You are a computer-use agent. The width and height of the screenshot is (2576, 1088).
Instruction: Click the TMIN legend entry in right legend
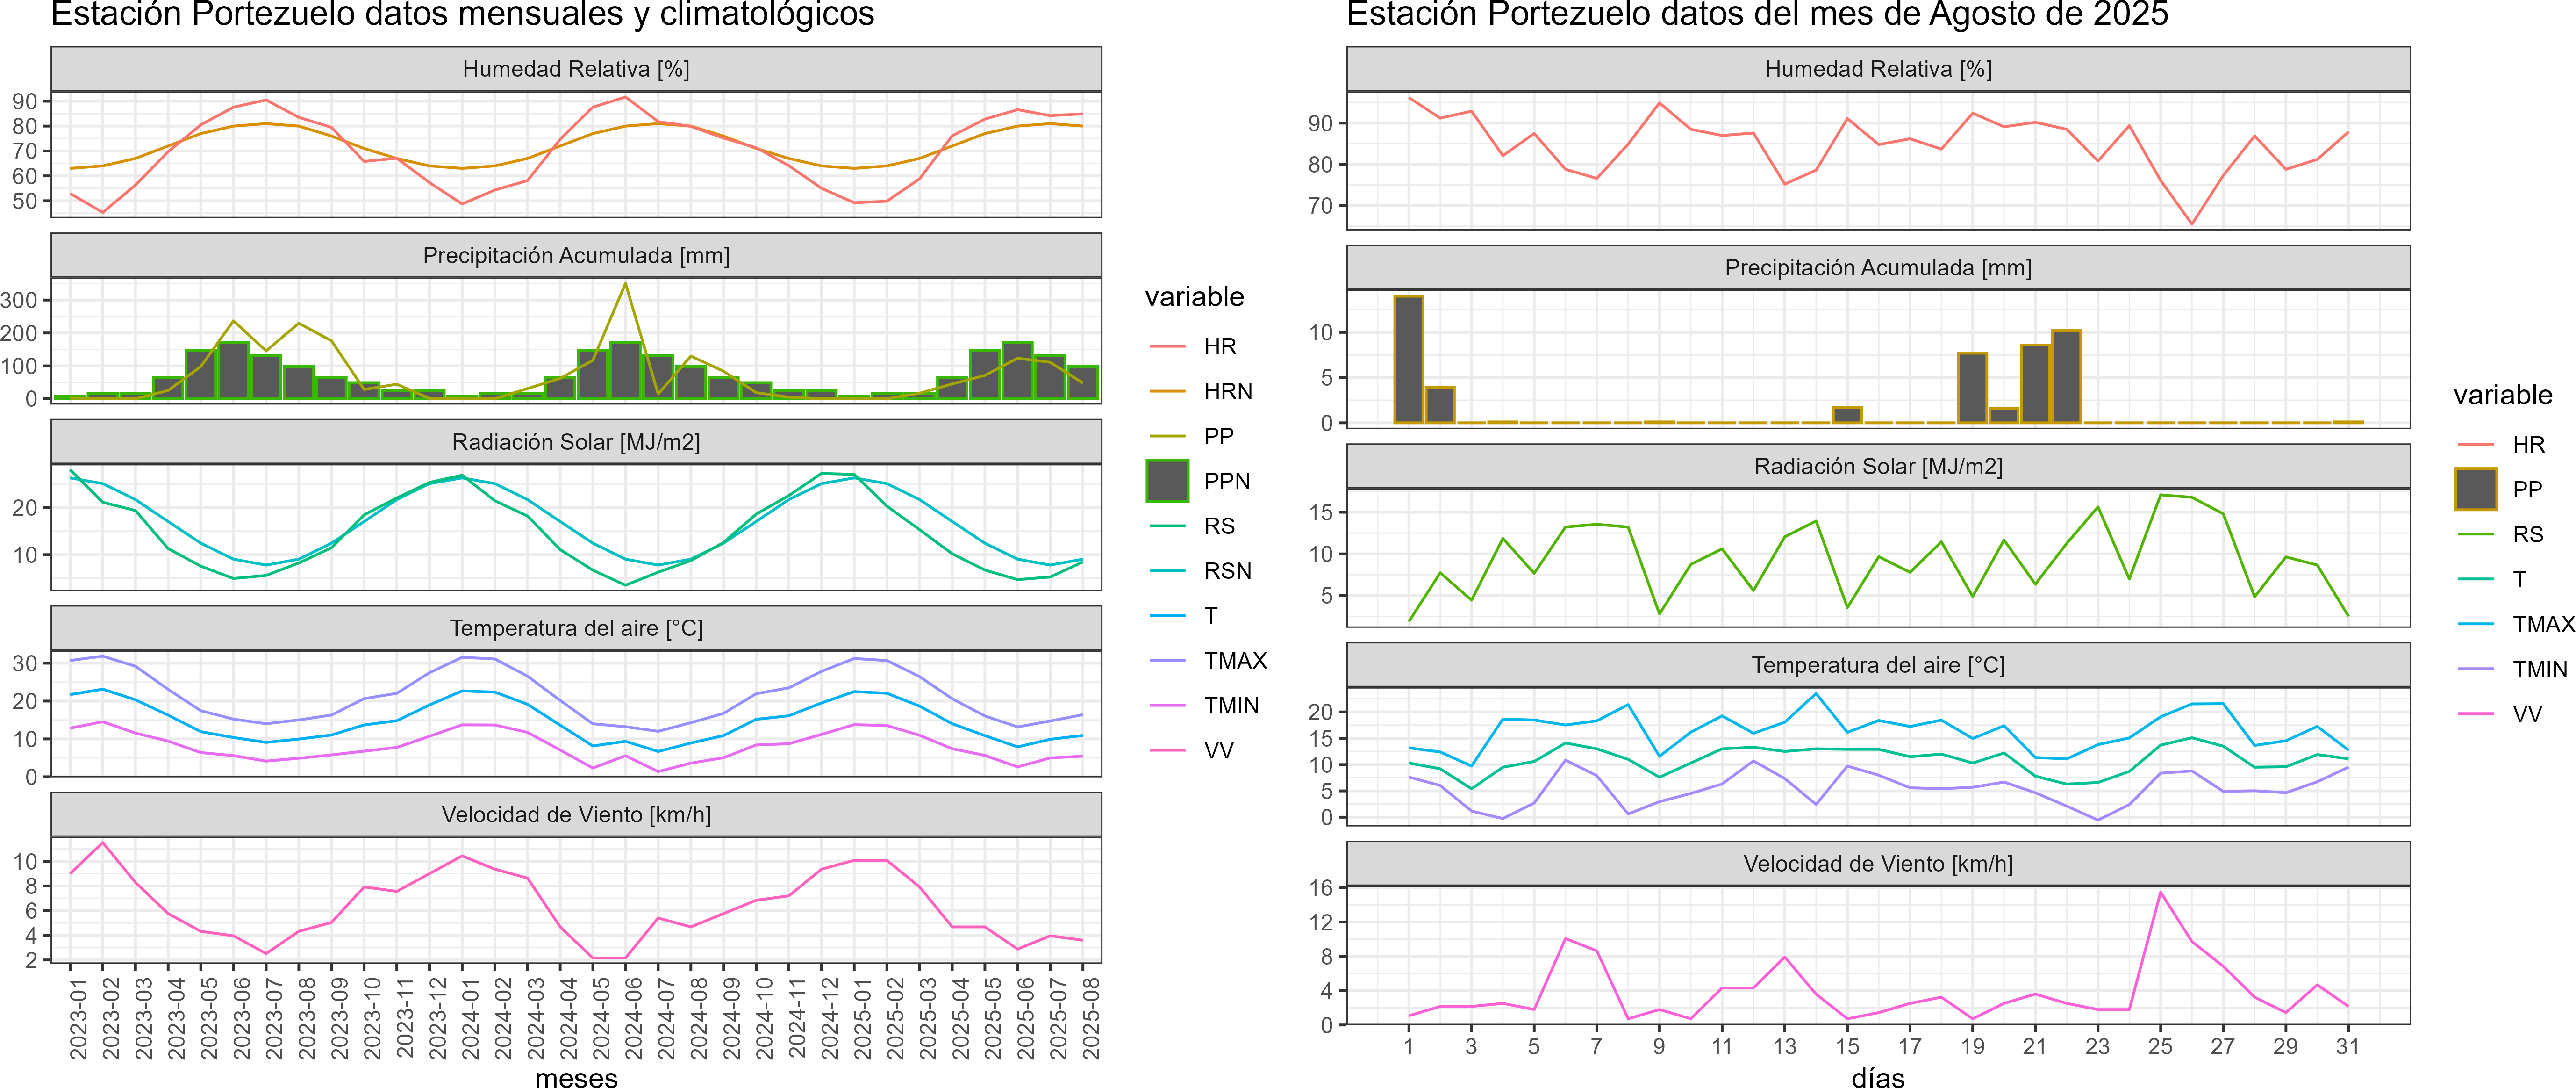click(x=2539, y=669)
